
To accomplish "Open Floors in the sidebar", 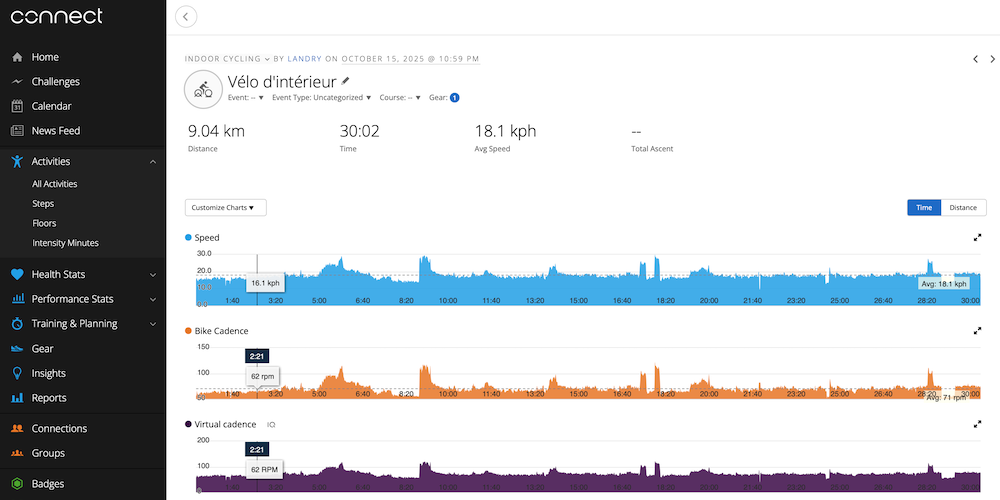I will coord(44,223).
